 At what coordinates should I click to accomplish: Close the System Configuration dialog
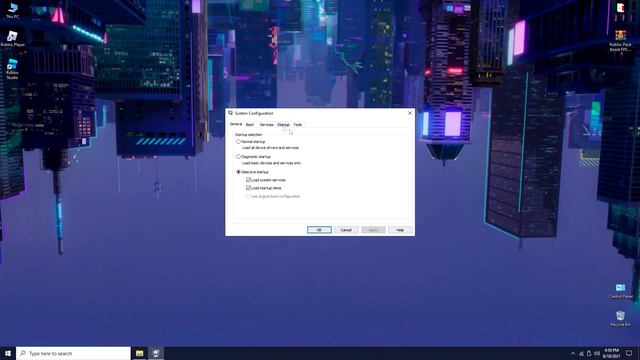[x=410, y=113]
